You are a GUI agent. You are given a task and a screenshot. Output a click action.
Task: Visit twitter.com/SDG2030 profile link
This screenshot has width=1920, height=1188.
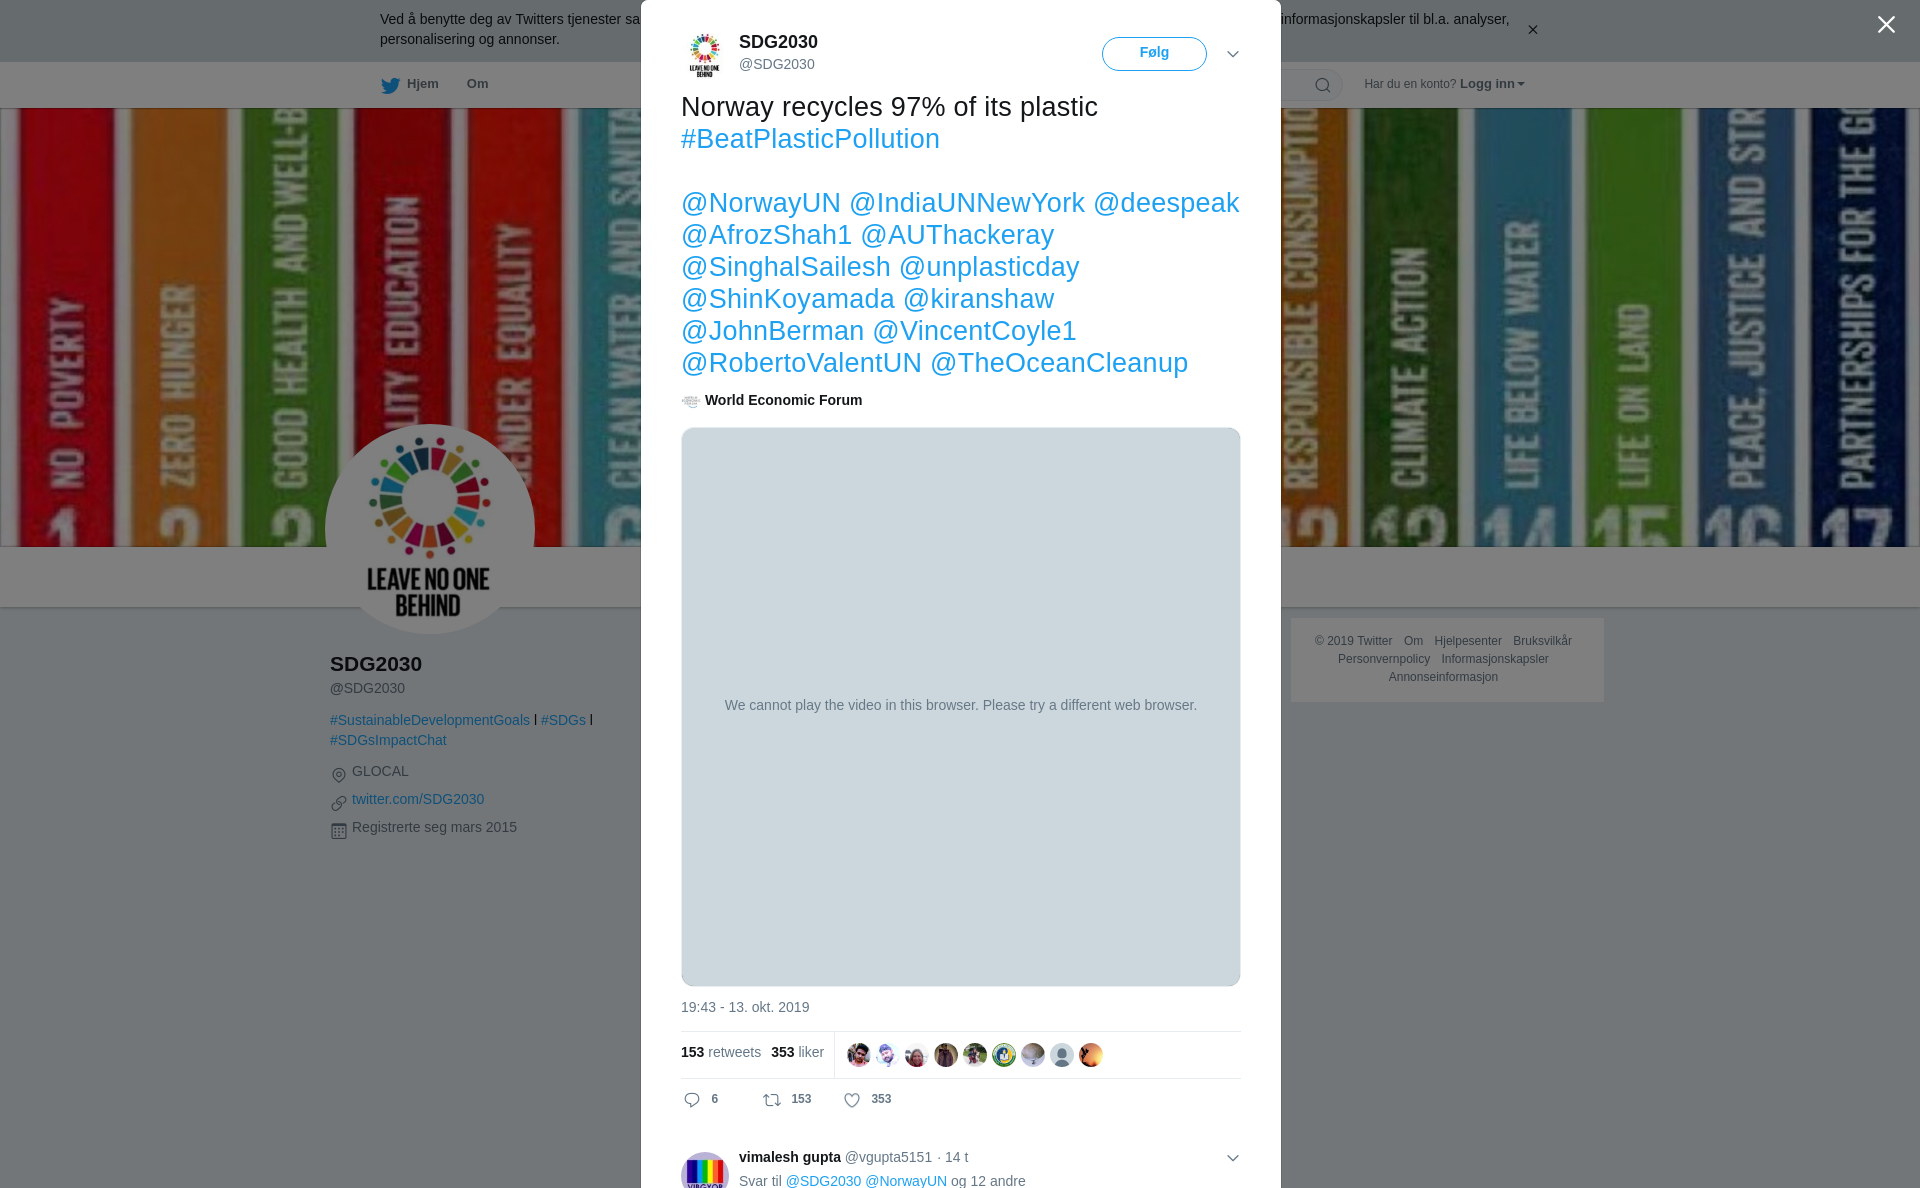click(418, 799)
